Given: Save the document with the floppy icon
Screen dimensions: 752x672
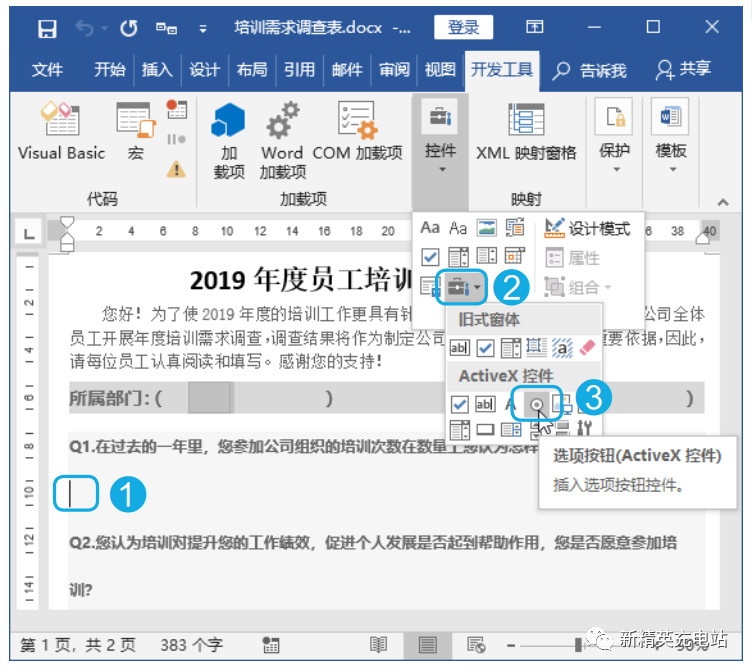Looking at the screenshot, I should (x=47, y=29).
